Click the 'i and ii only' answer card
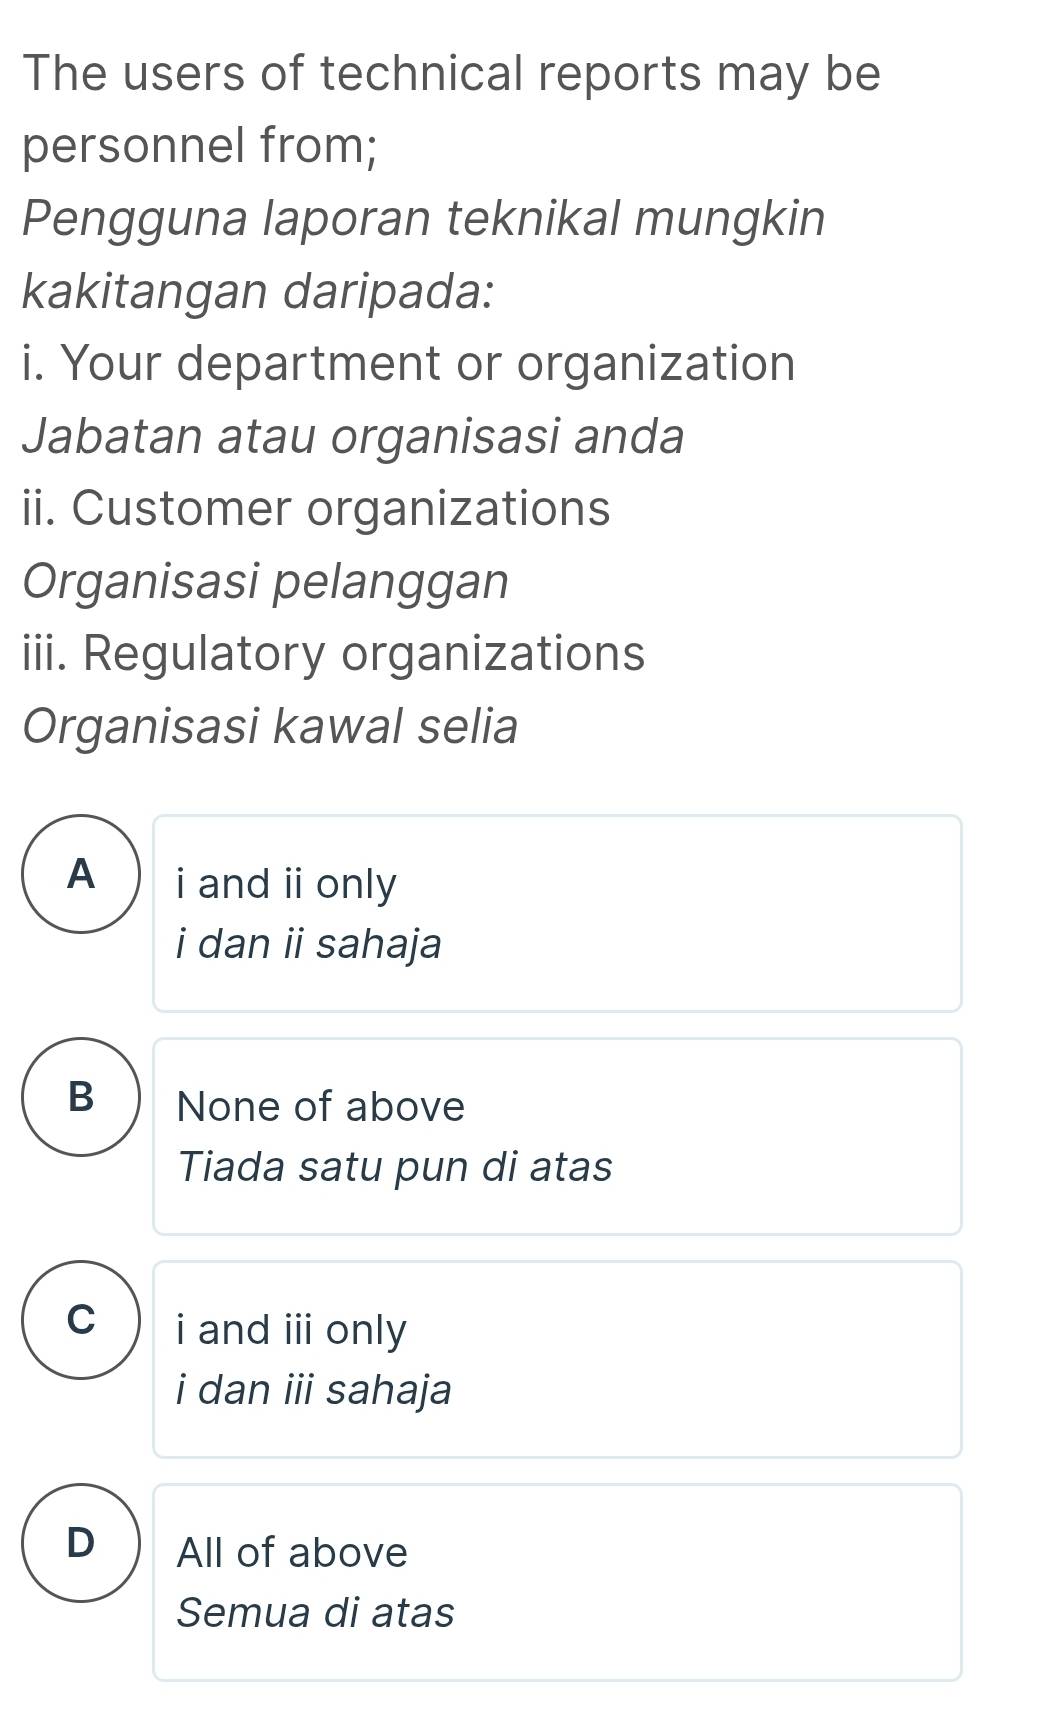1053x1731 pixels. [x=557, y=913]
